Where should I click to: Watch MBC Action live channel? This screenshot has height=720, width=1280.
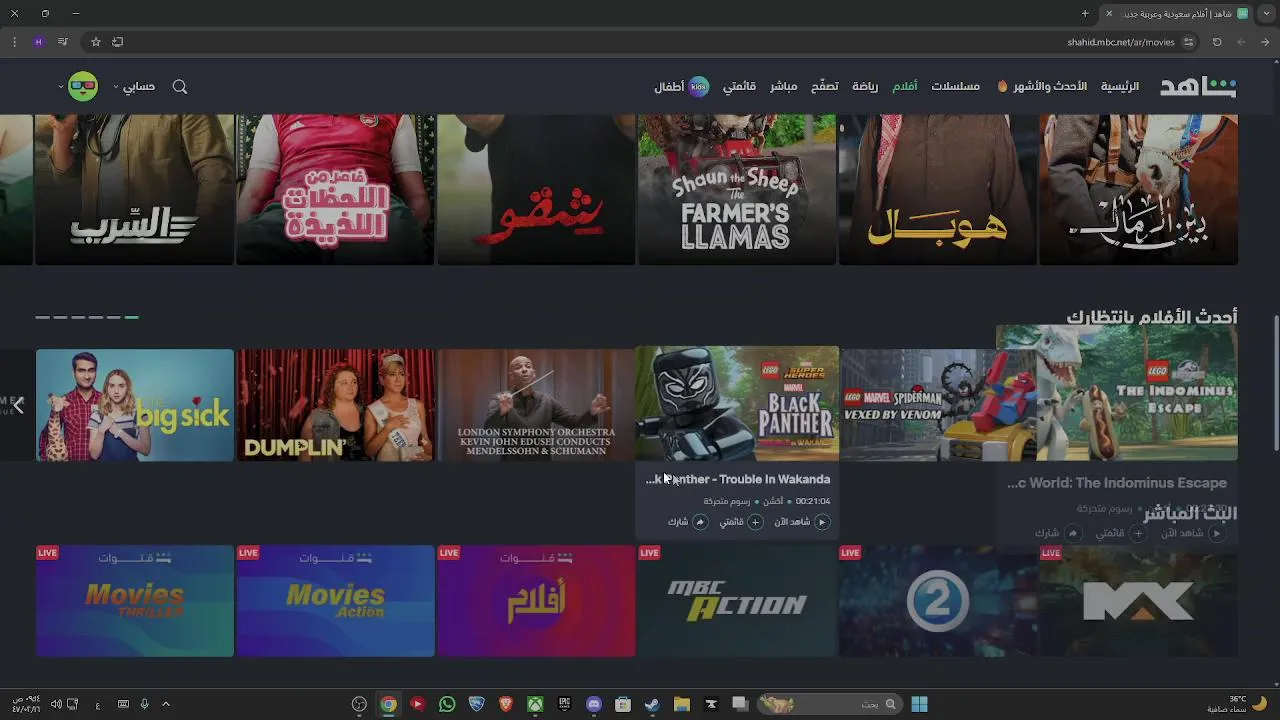pos(737,601)
